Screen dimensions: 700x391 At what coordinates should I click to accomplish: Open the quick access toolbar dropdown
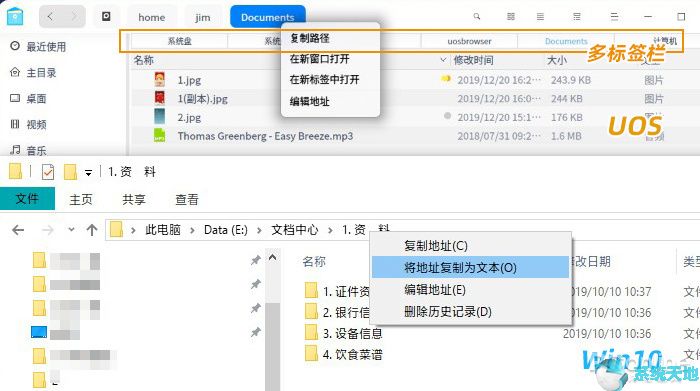[x=88, y=173]
